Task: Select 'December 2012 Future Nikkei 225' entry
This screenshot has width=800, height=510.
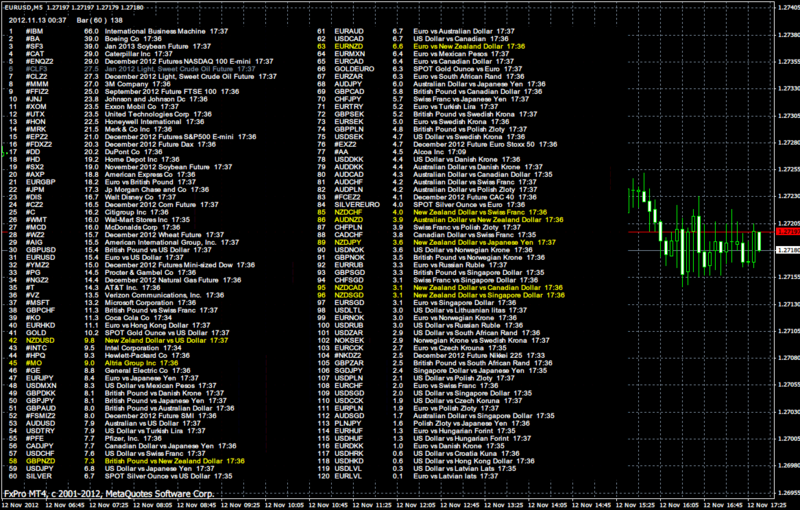Action: (468, 356)
